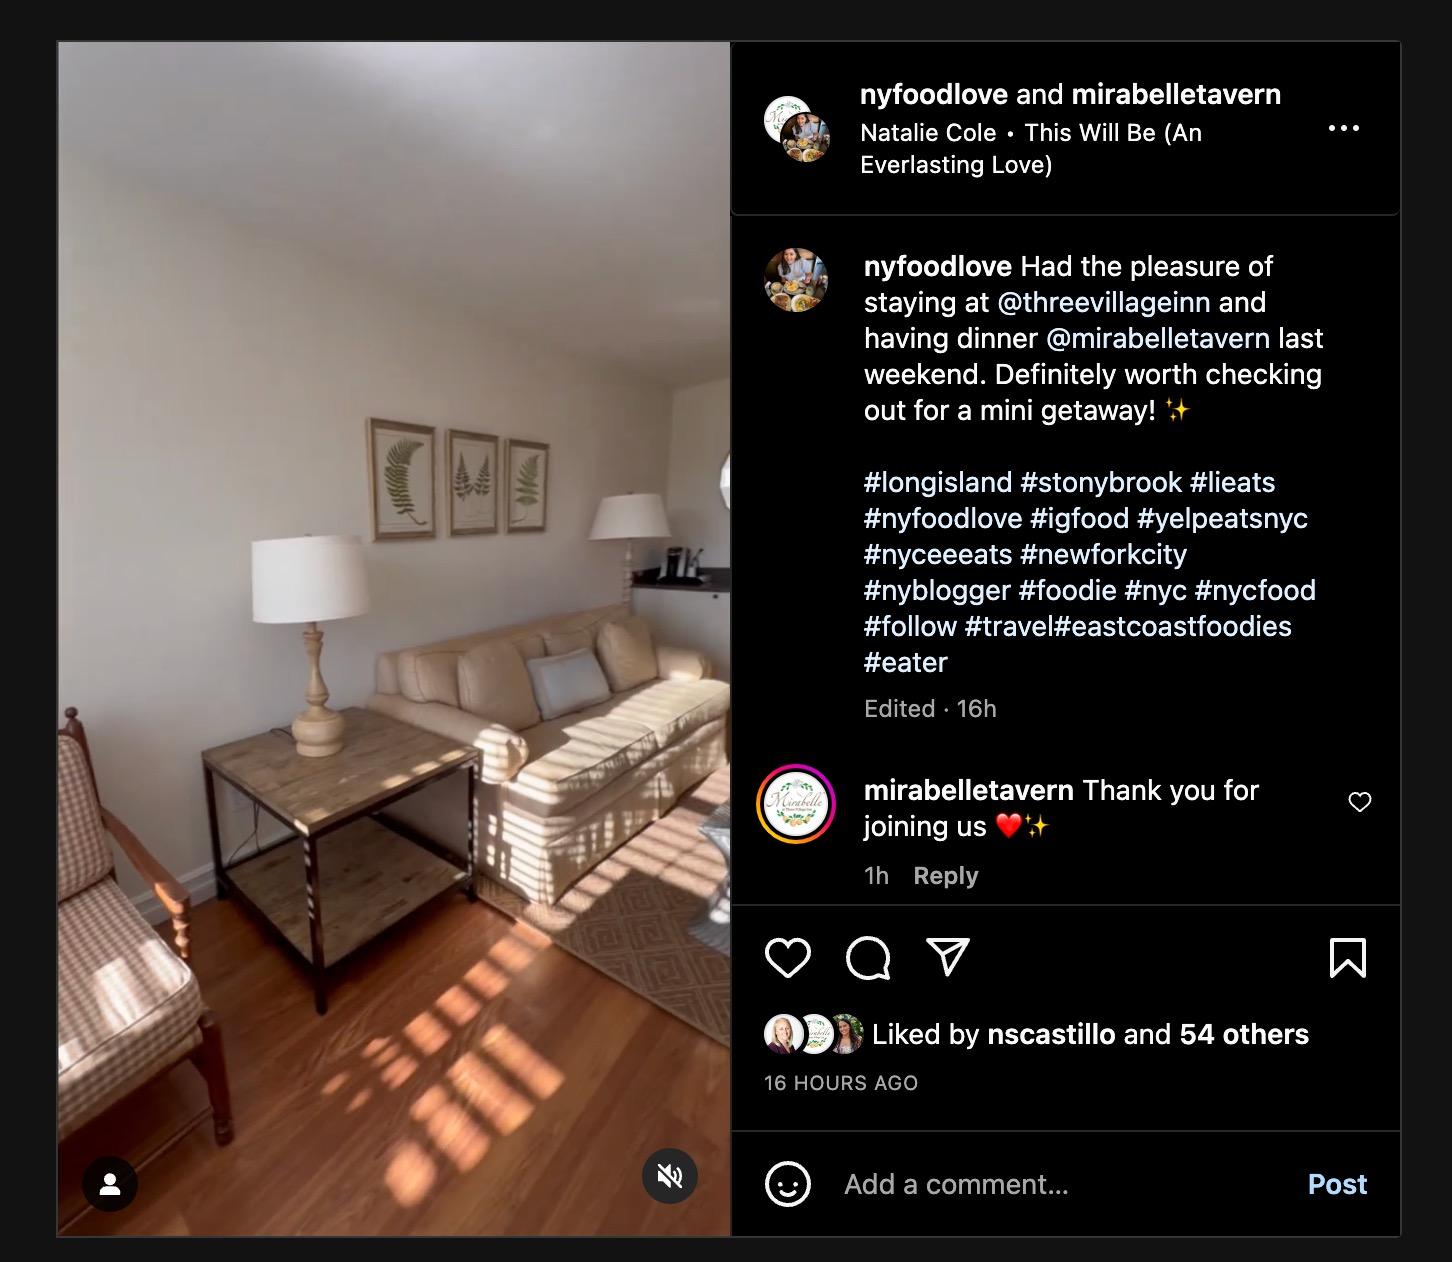View nyfoodlove profile from header
This screenshot has width=1452, height=1262.
click(935, 94)
